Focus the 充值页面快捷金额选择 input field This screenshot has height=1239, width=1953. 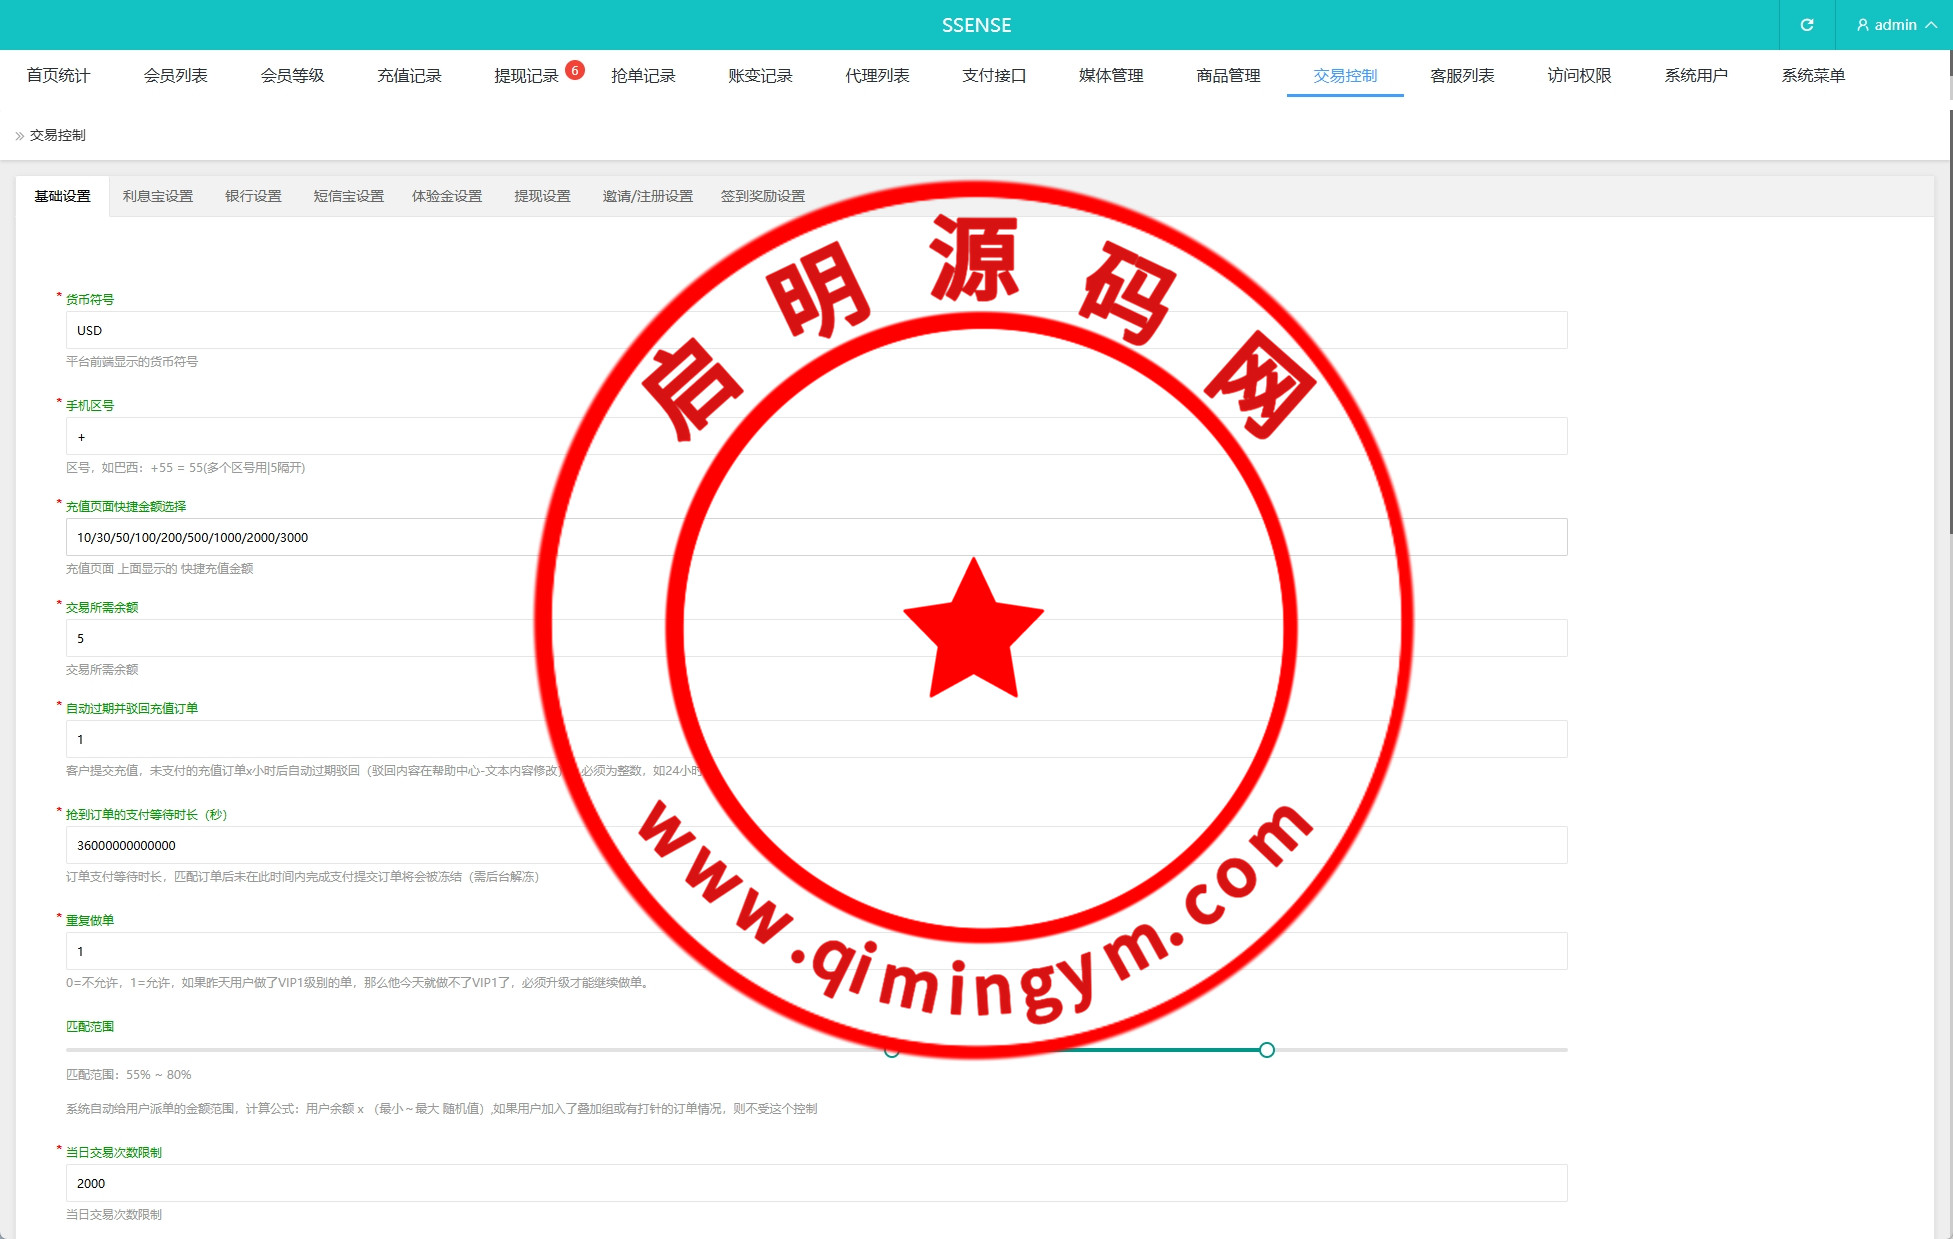tap(400, 537)
